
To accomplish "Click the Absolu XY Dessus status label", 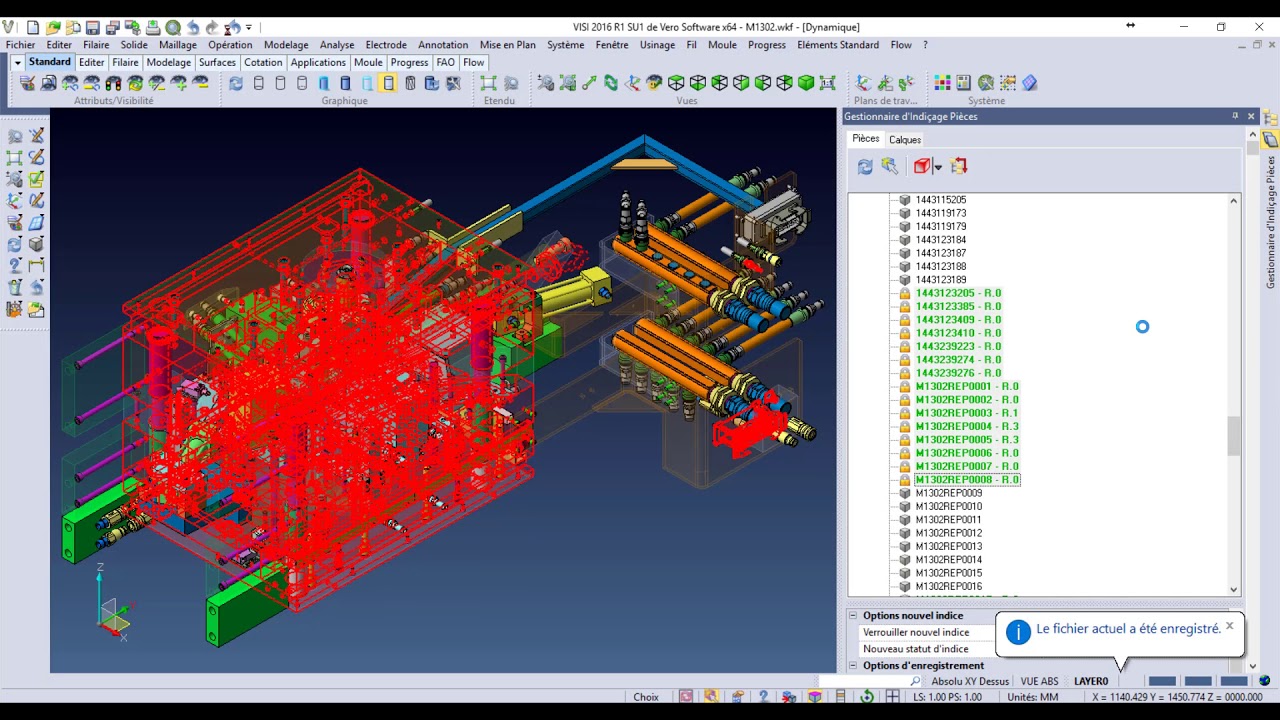I will pos(970,682).
